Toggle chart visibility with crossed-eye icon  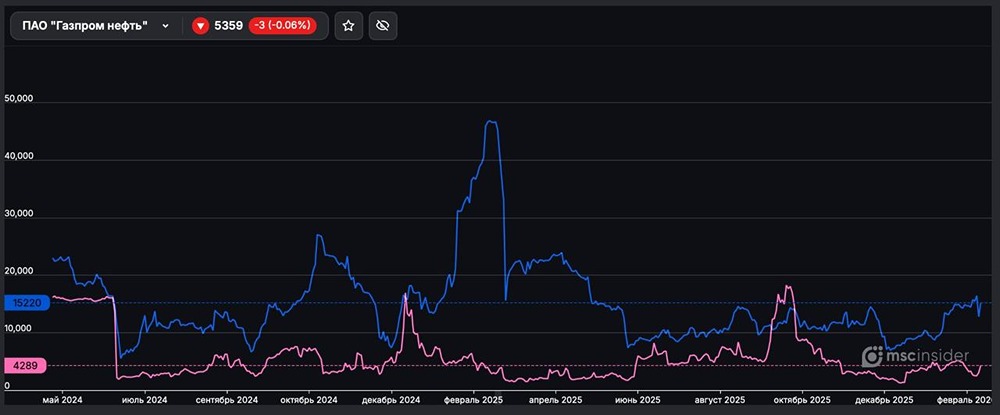click(x=383, y=26)
